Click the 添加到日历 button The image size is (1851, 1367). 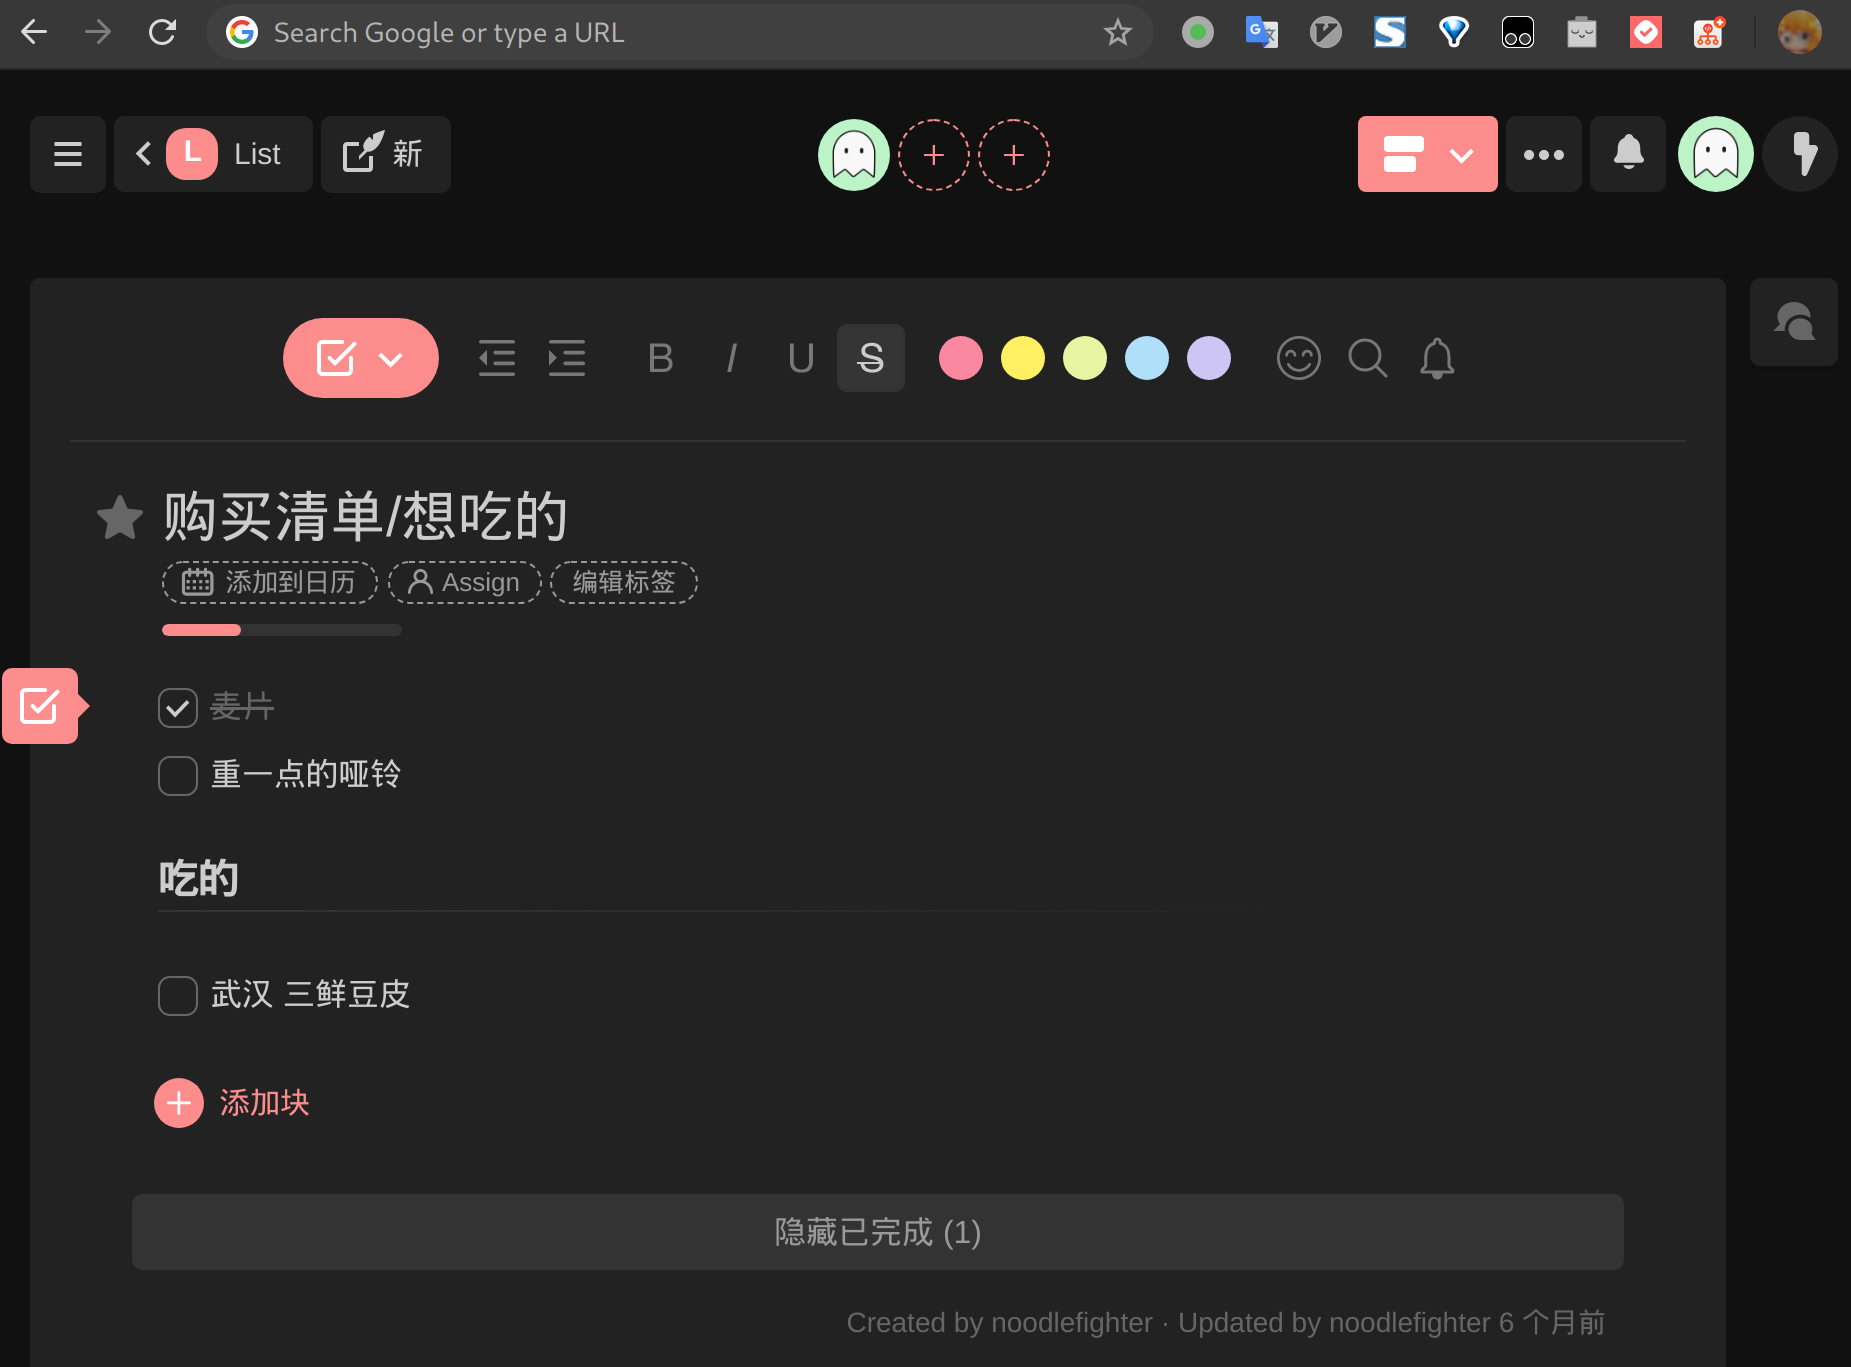[x=270, y=582]
